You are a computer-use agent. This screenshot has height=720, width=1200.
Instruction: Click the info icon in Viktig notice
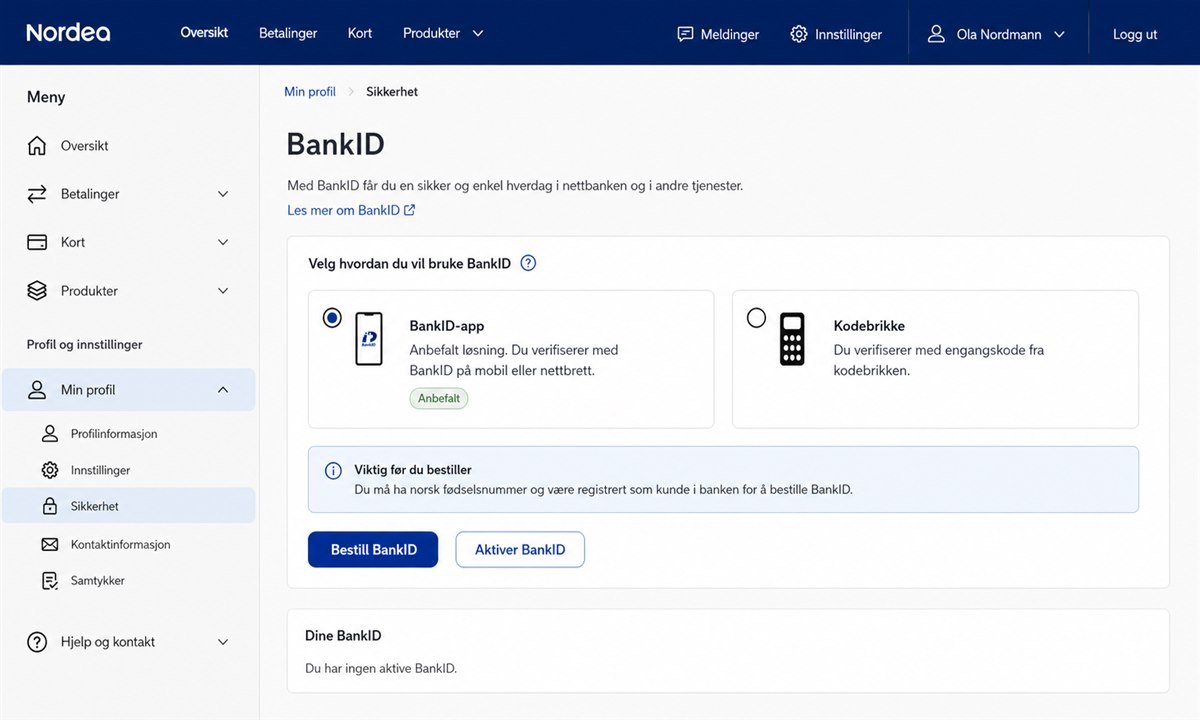point(334,470)
